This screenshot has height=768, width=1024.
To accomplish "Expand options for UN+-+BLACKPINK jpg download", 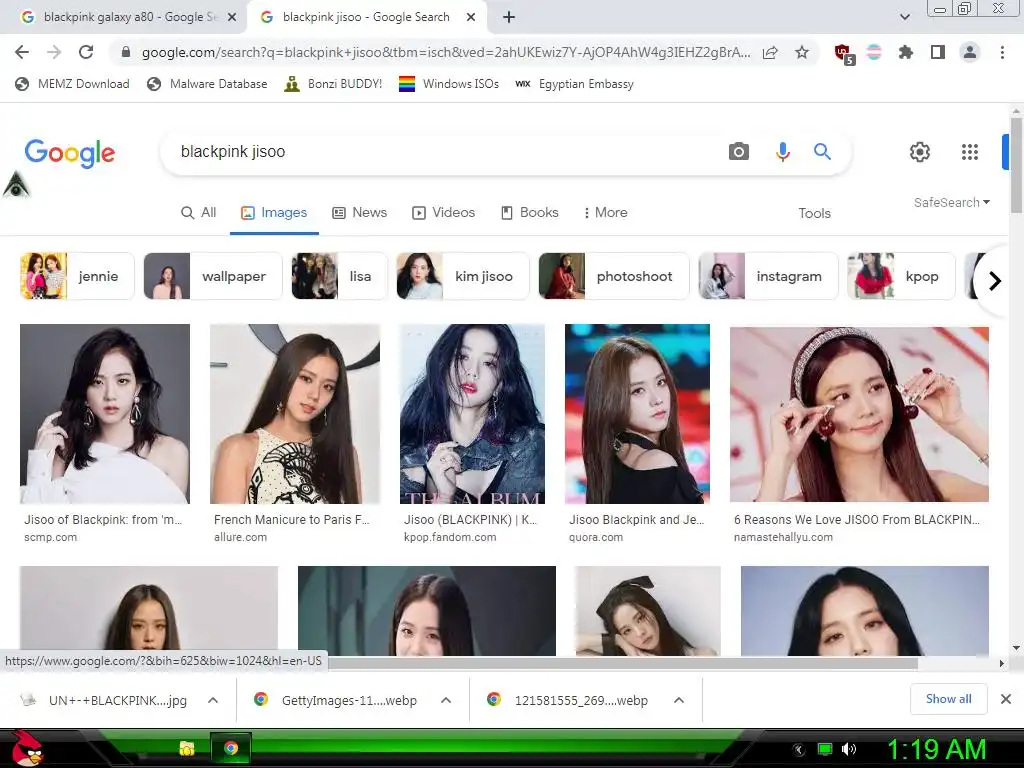I will [x=213, y=700].
